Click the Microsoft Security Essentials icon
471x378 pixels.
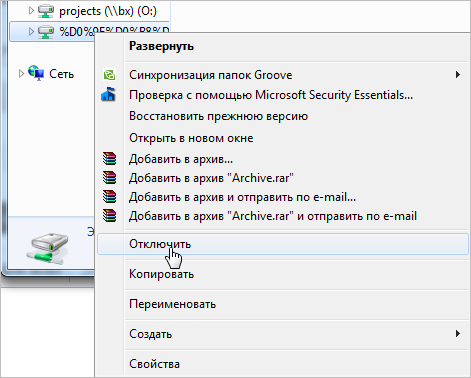(108, 95)
